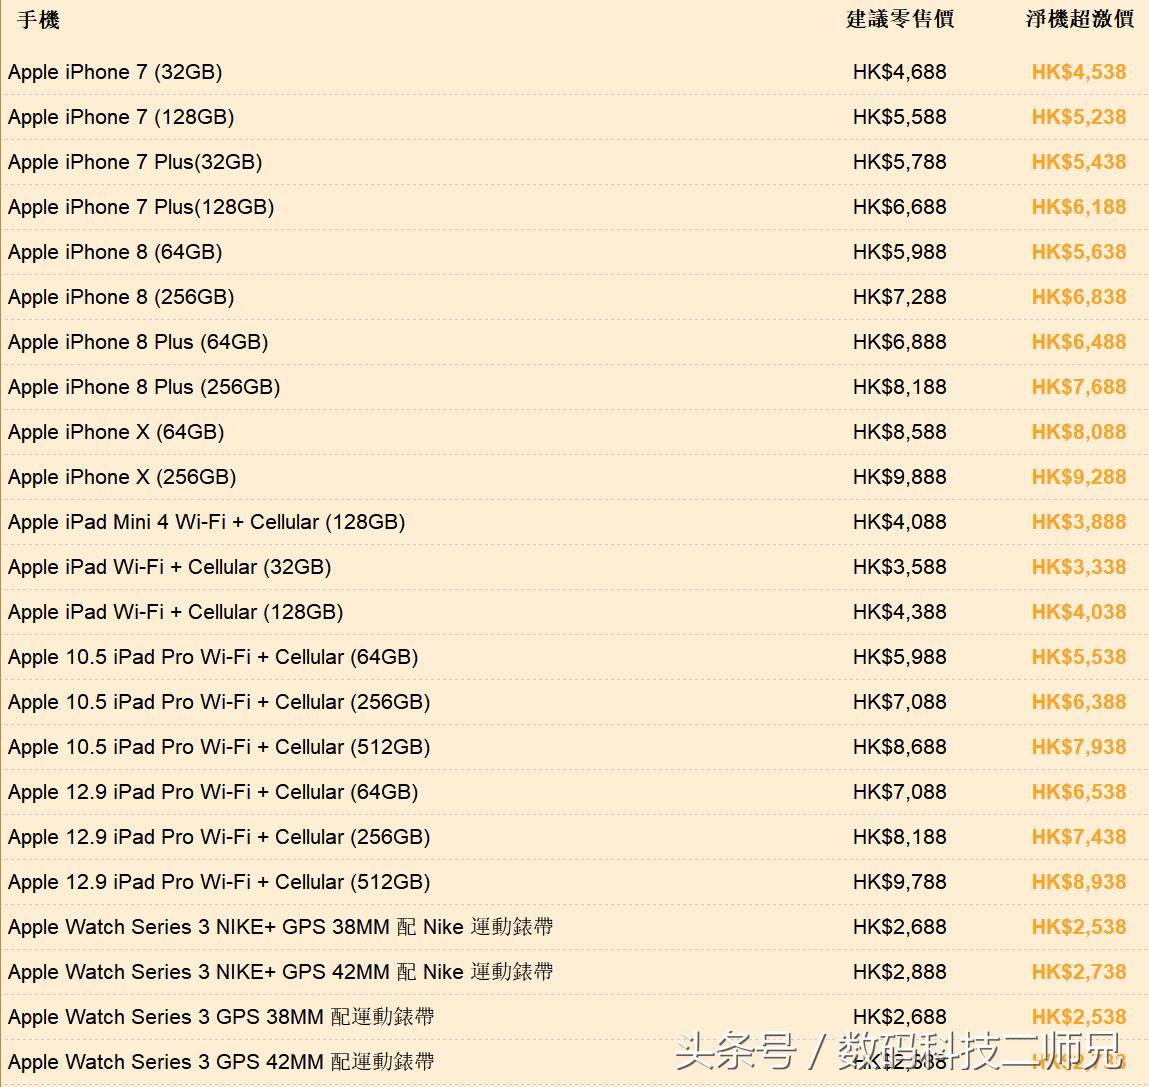Click orange sale price HK$6,488

click(x=1079, y=342)
